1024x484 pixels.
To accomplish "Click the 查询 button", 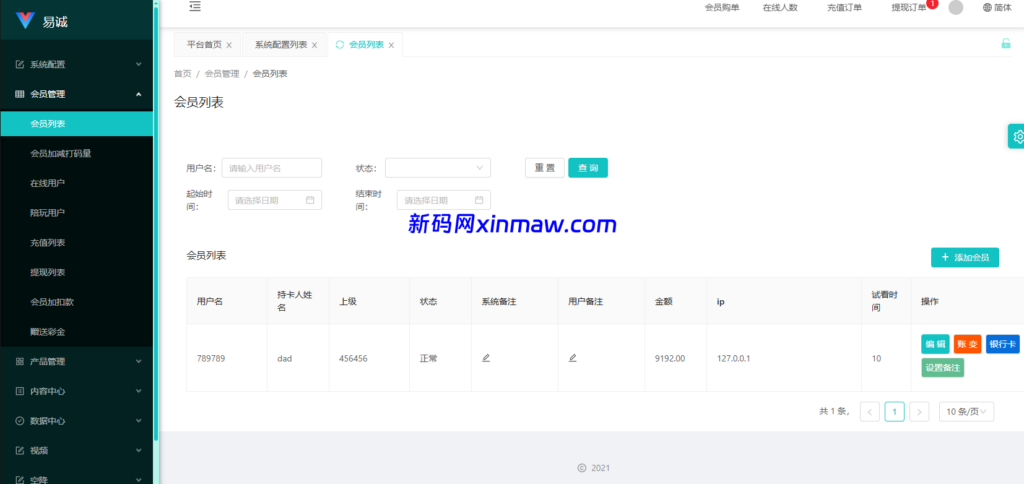I will [588, 168].
